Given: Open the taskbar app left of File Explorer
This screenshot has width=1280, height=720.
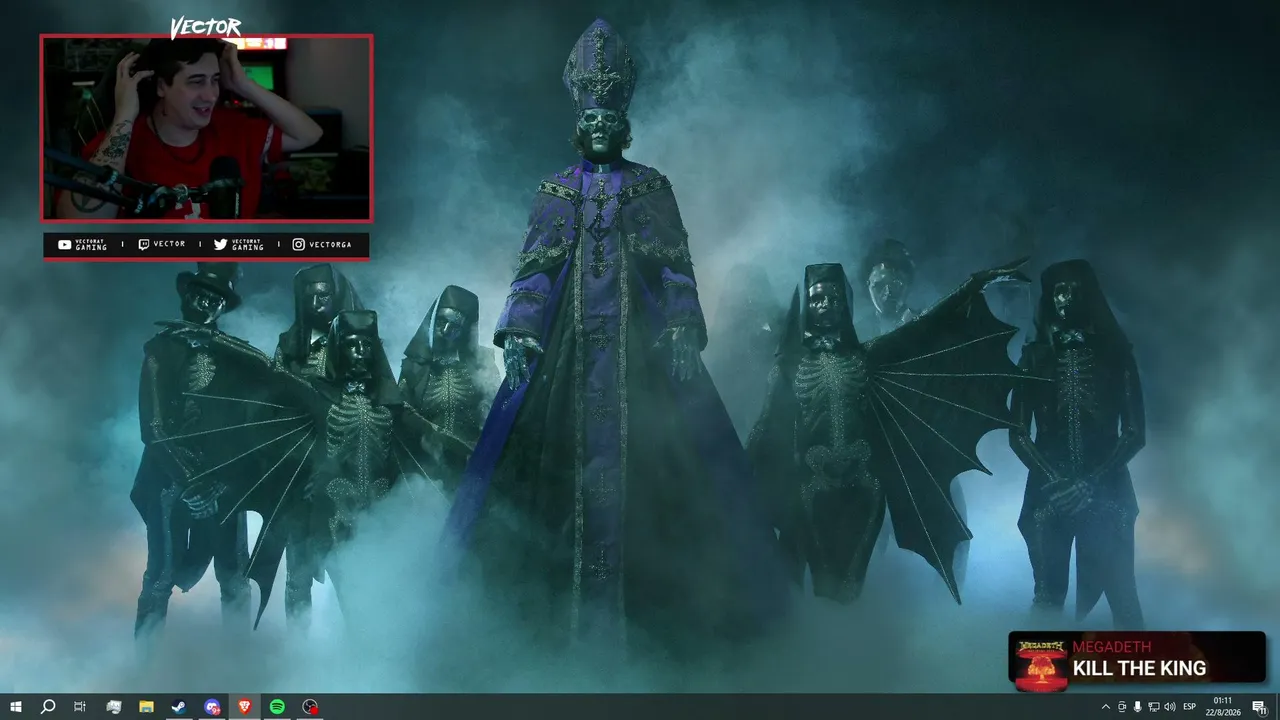Looking at the screenshot, I should click(113, 707).
